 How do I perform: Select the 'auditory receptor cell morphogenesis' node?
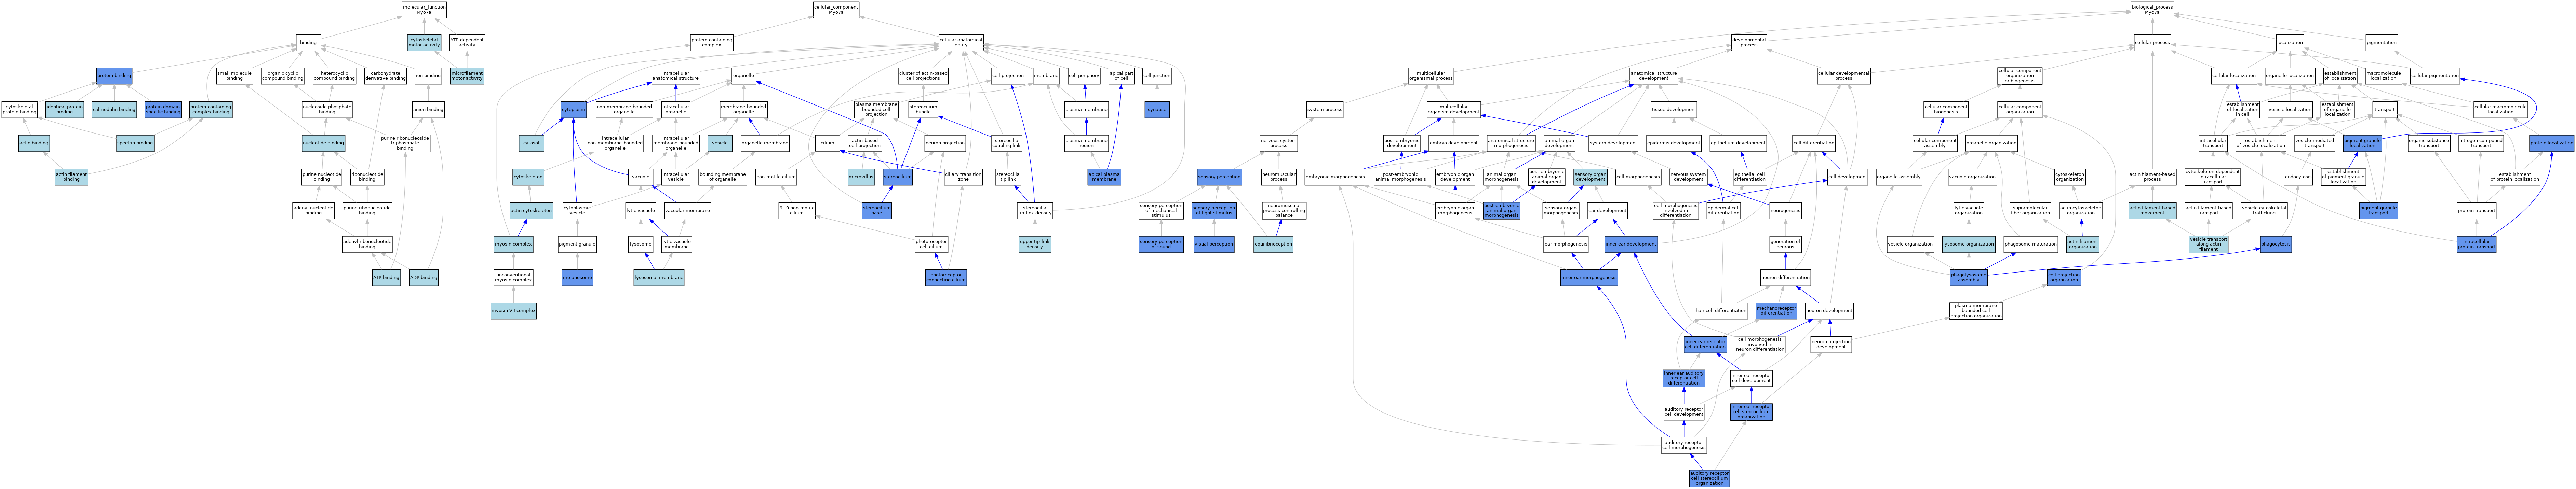pos(1684,445)
